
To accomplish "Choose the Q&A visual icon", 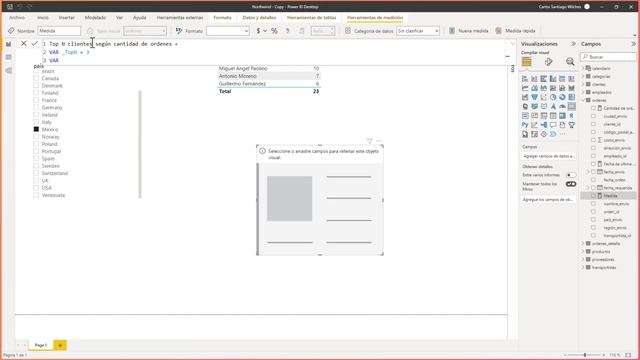I will coord(553,125).
